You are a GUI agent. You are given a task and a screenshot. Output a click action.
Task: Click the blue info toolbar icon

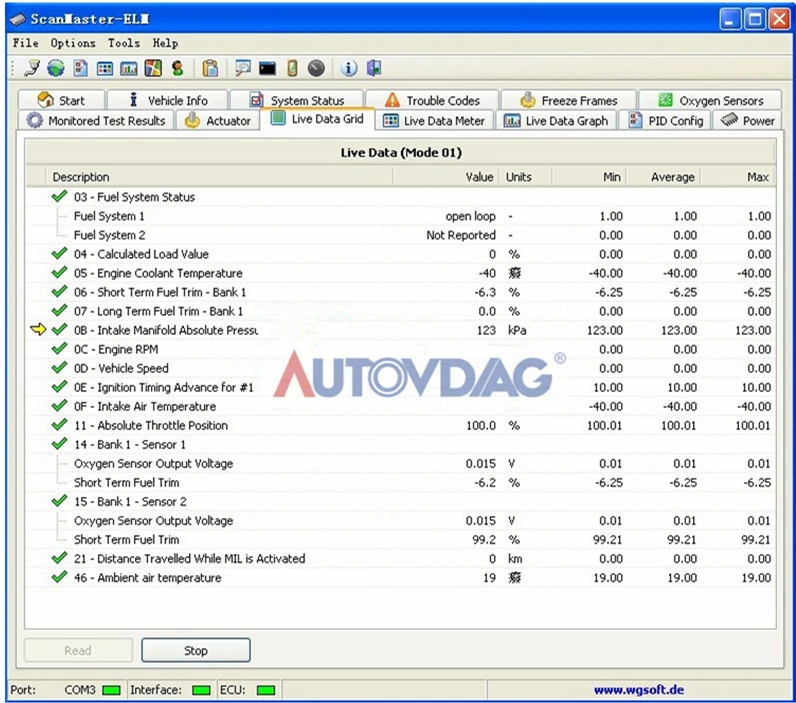[348, 68]
